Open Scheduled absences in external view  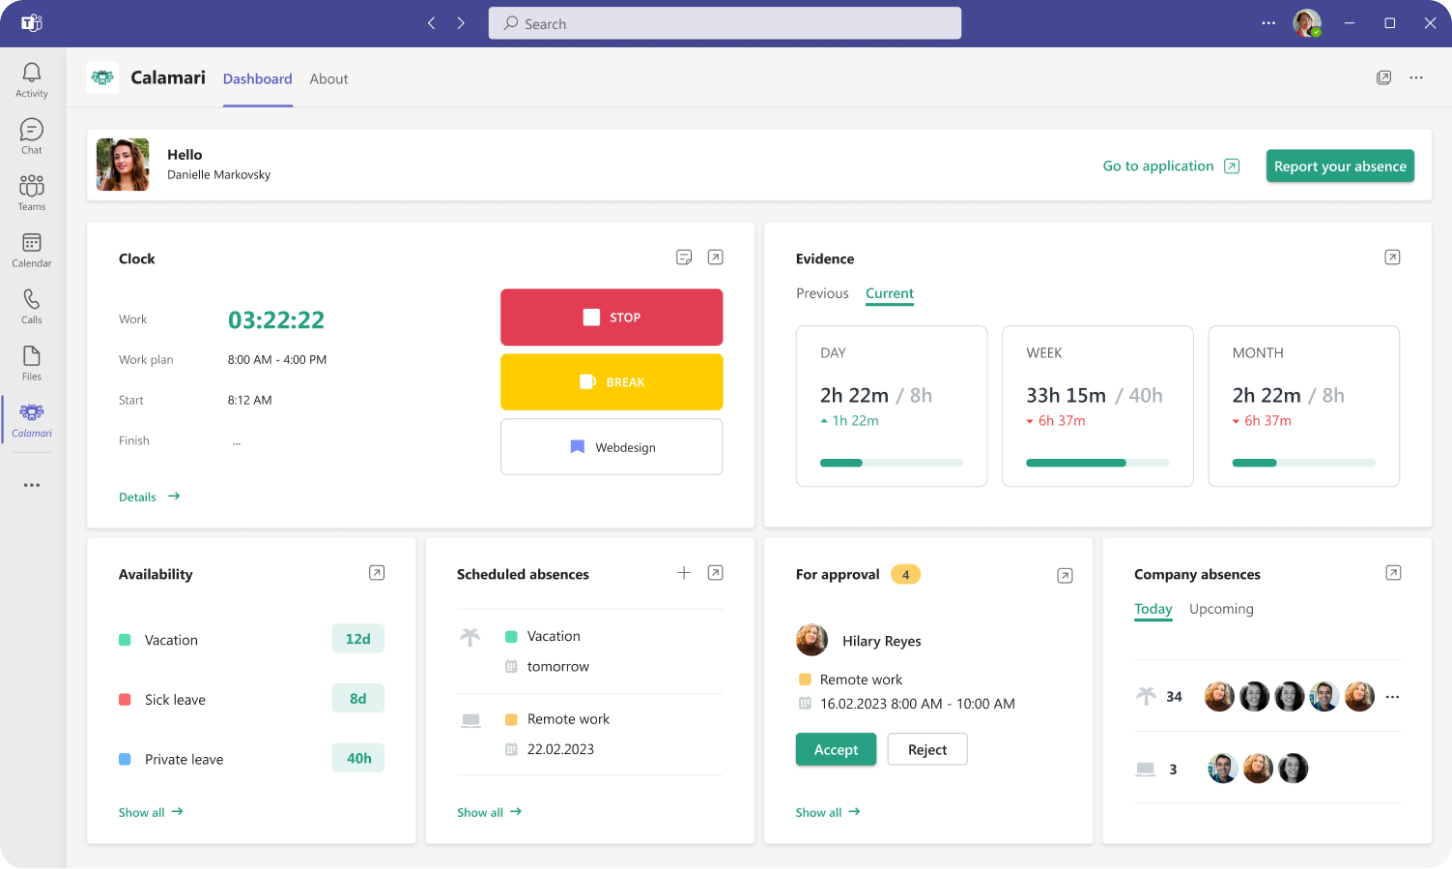point(715,573)
